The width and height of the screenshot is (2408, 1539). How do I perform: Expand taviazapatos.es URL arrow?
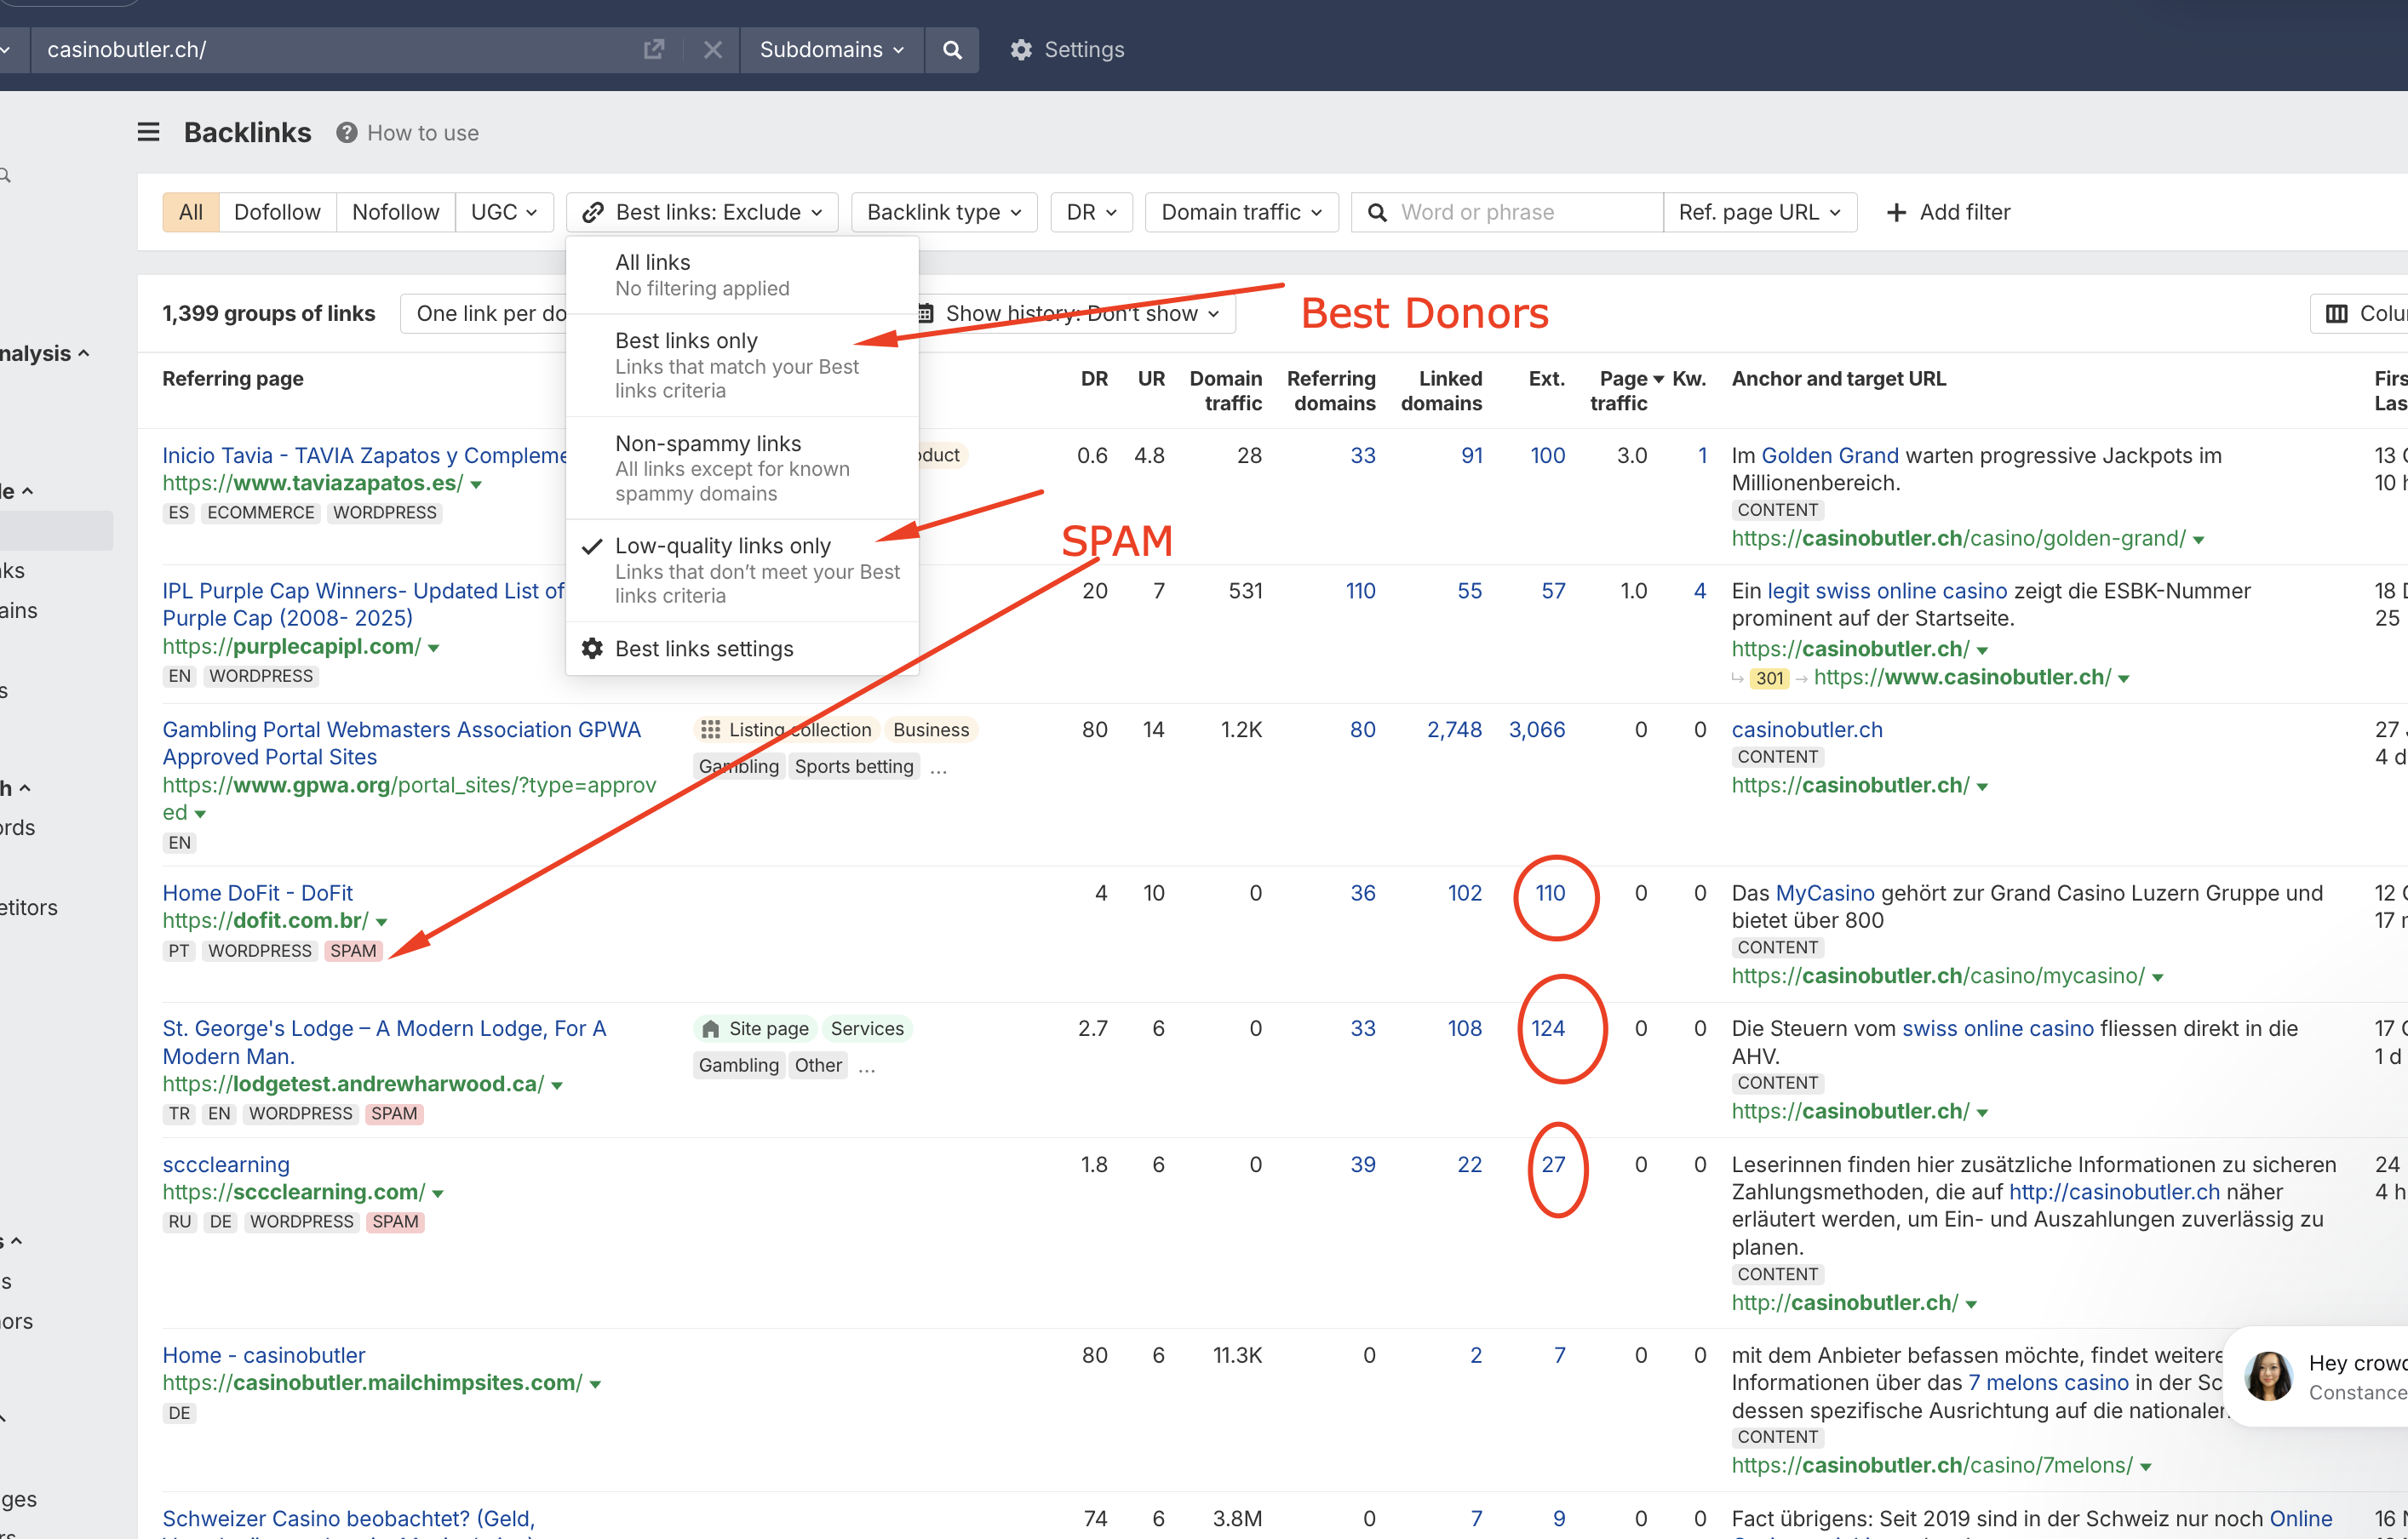(477, 485)
